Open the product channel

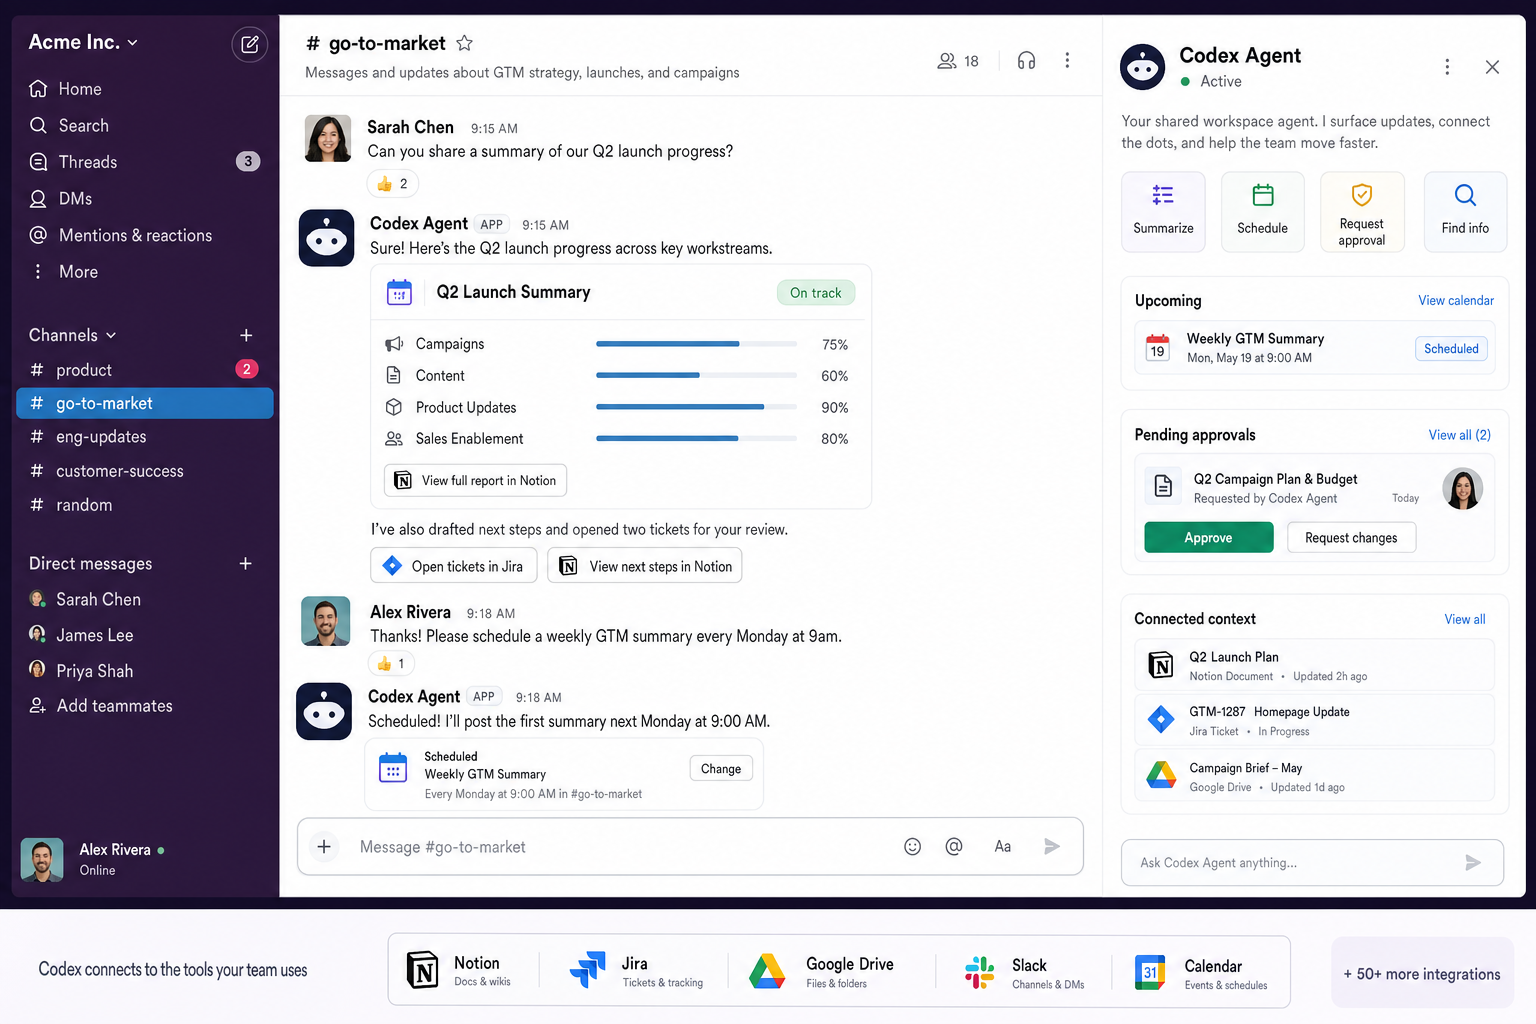tap(144, 370)
